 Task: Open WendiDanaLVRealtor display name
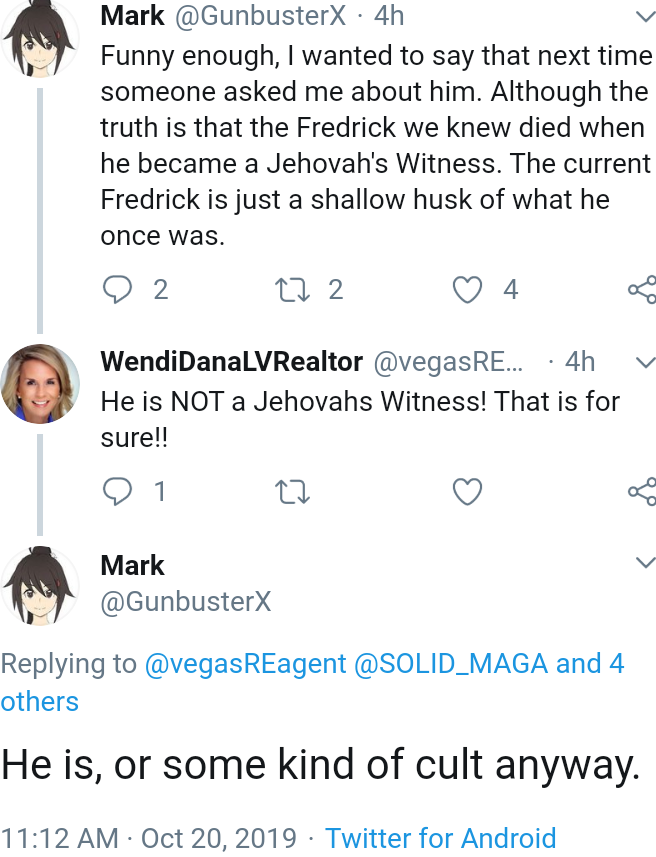(x=232, y=361)
